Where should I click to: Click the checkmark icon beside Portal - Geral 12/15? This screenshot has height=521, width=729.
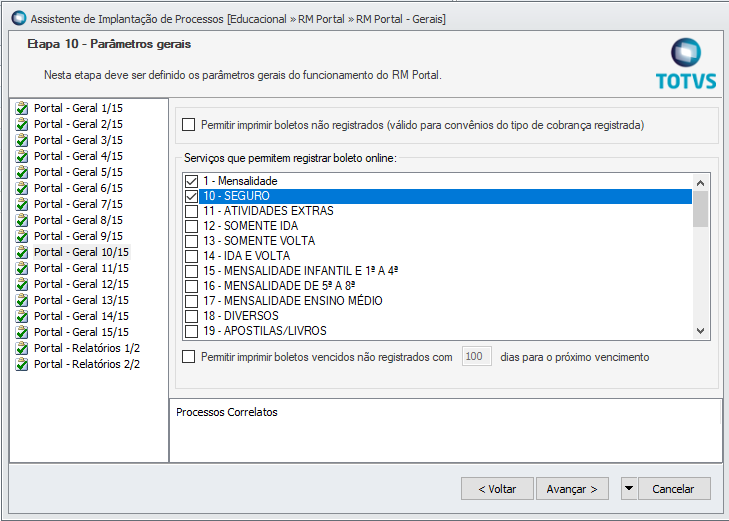[21, 284]
